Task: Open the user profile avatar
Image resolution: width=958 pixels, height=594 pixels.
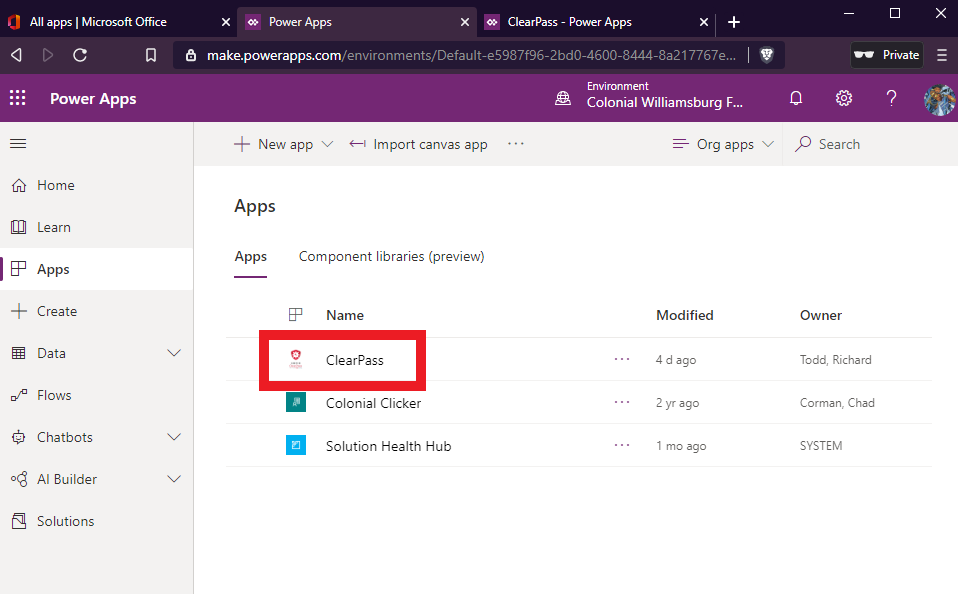Action: click(x=940, y=100)
